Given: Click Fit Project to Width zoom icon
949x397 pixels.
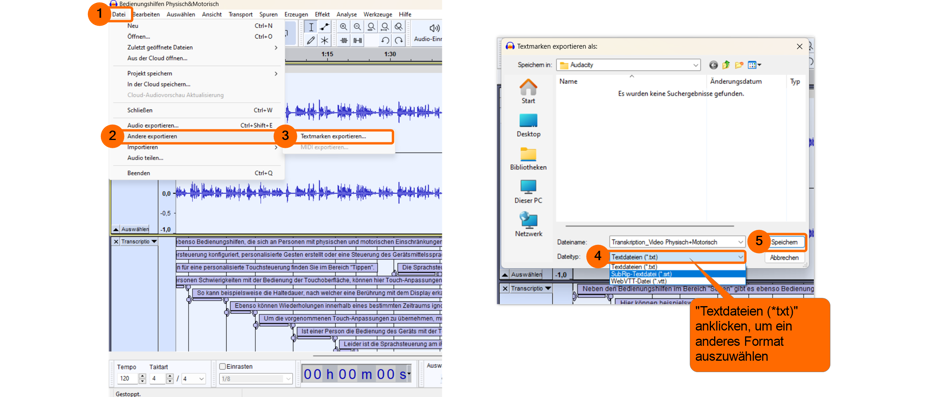Looking at the screenshot, I should (384, 27).
